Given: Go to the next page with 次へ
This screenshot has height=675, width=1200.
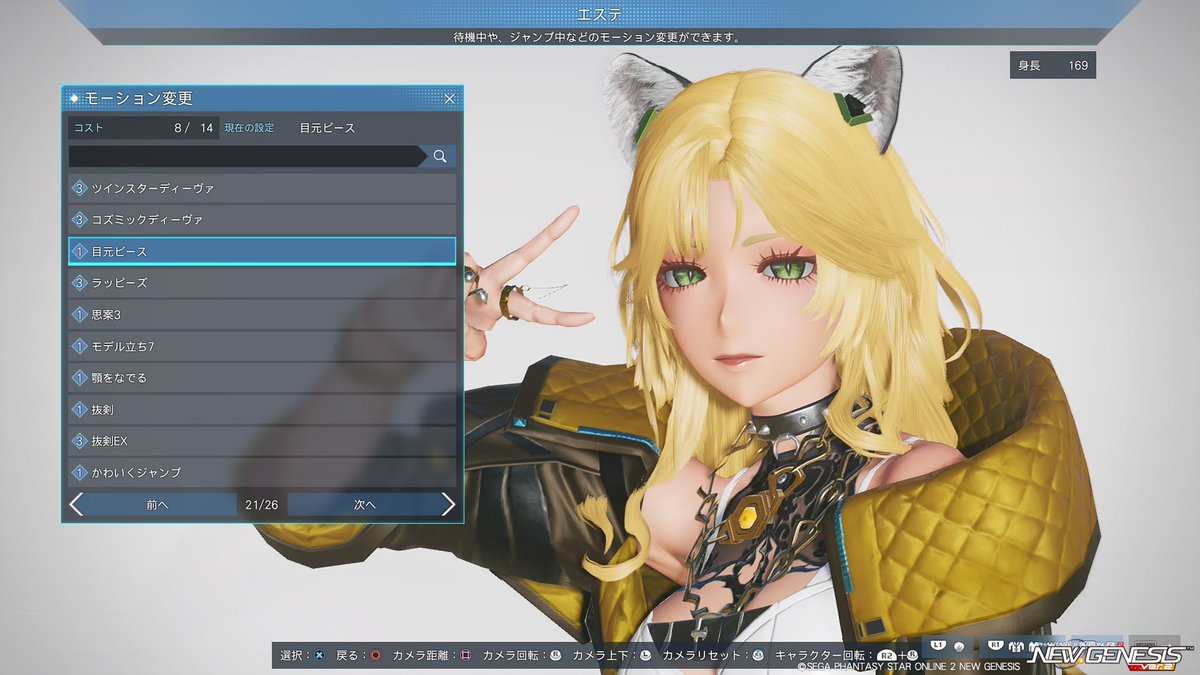Looking at the screenshot, I should pyautogui.click(x=364, y=505).
